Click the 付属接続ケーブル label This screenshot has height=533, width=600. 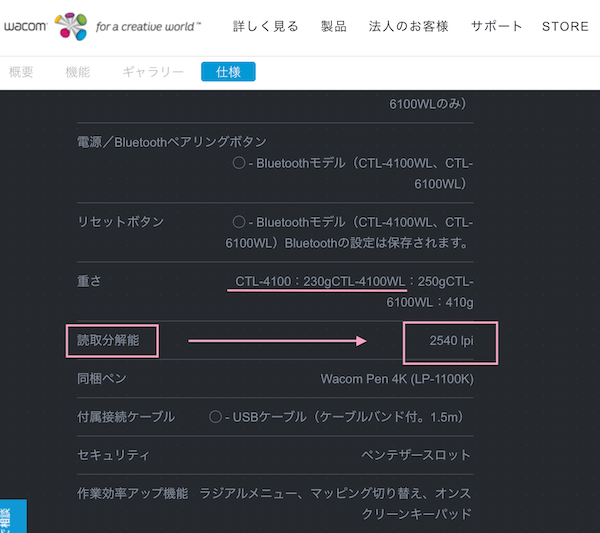click(x=126, y=417)
